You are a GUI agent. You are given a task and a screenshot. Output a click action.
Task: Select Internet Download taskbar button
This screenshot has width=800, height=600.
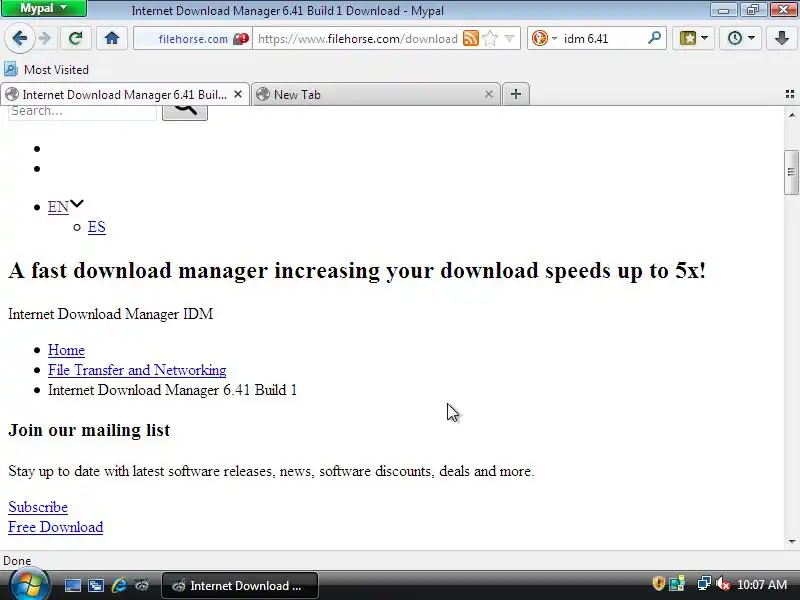click(x=240, y=586)
